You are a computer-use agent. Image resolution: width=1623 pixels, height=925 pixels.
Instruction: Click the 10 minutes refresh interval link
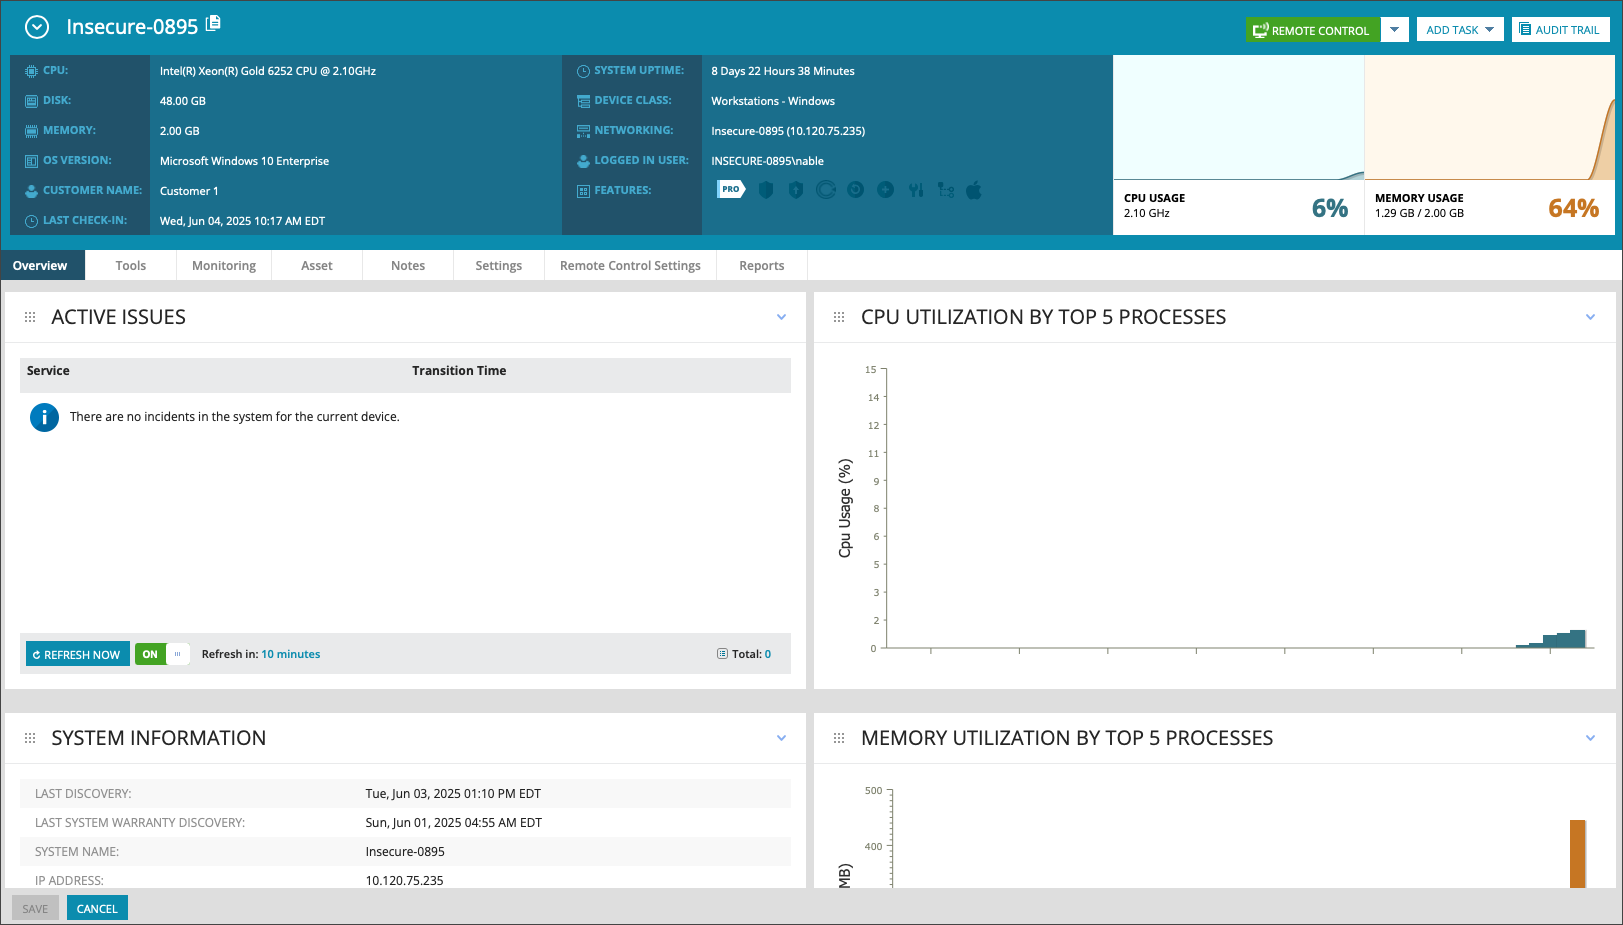(291, 654)
